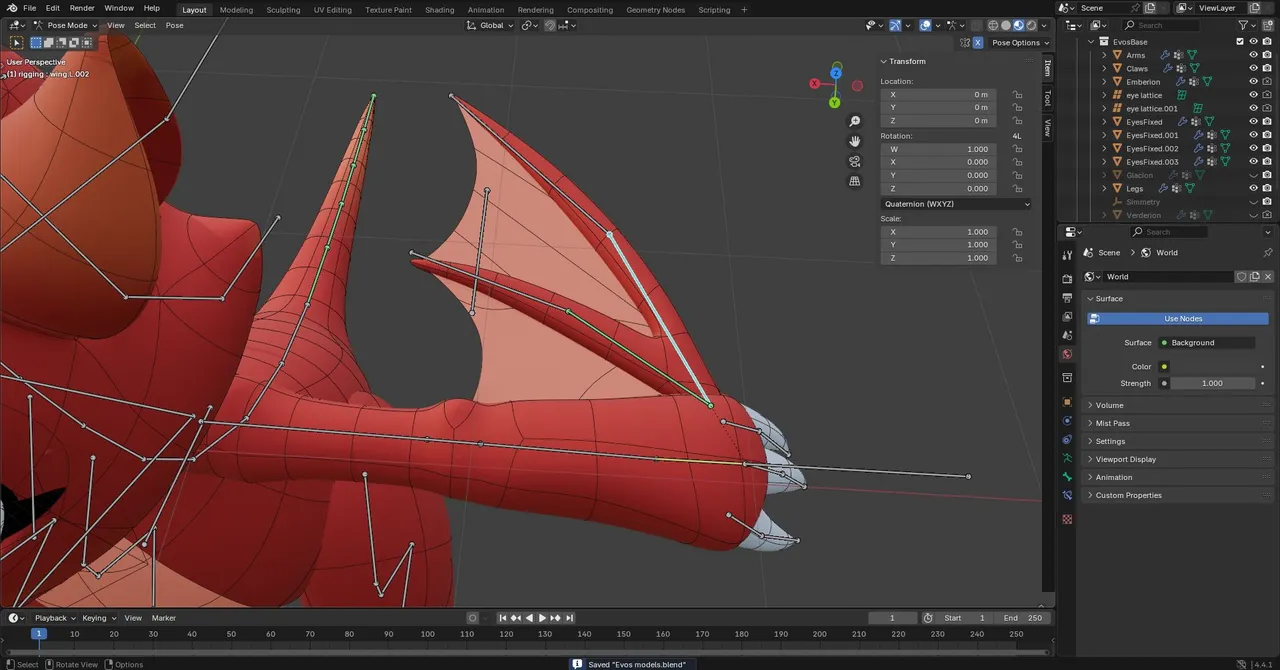Toggle show overlays button in header
The height and width of the screenshot is (670, 1280).
click(x=925, y=25)
